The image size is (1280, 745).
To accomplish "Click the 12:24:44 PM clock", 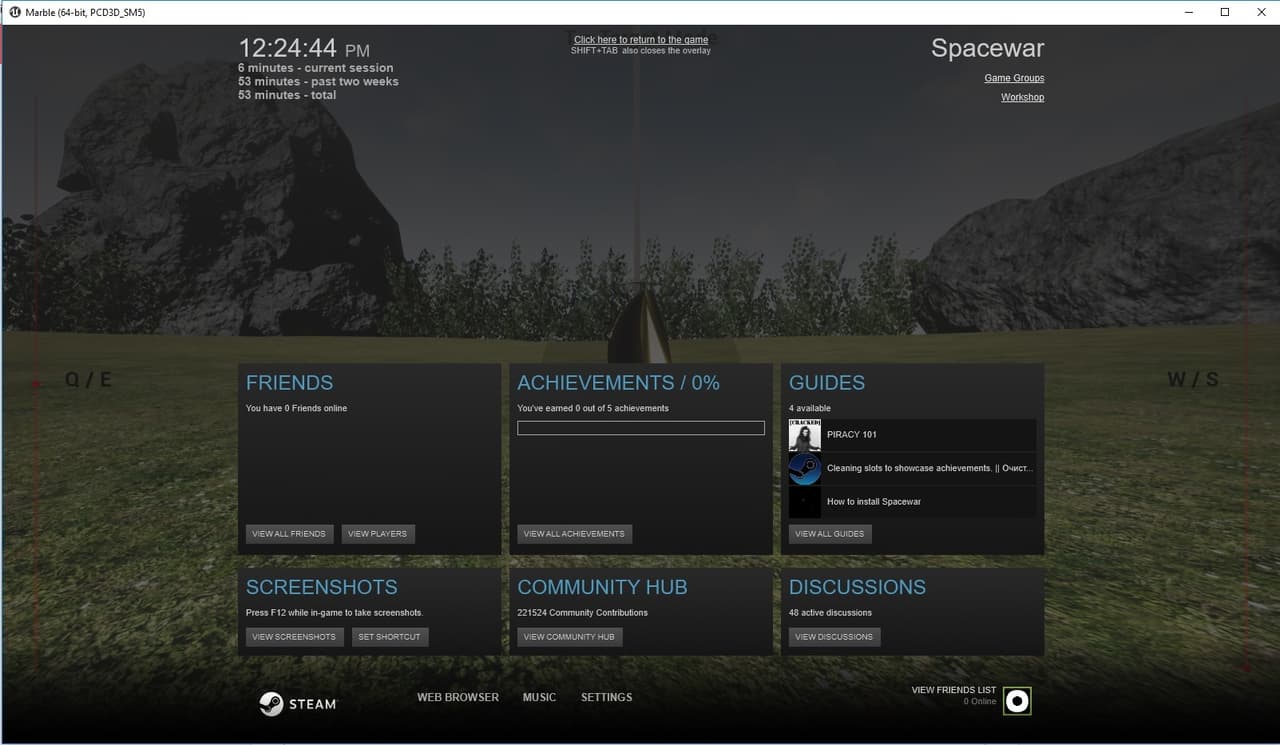I will tap(304, 48).
